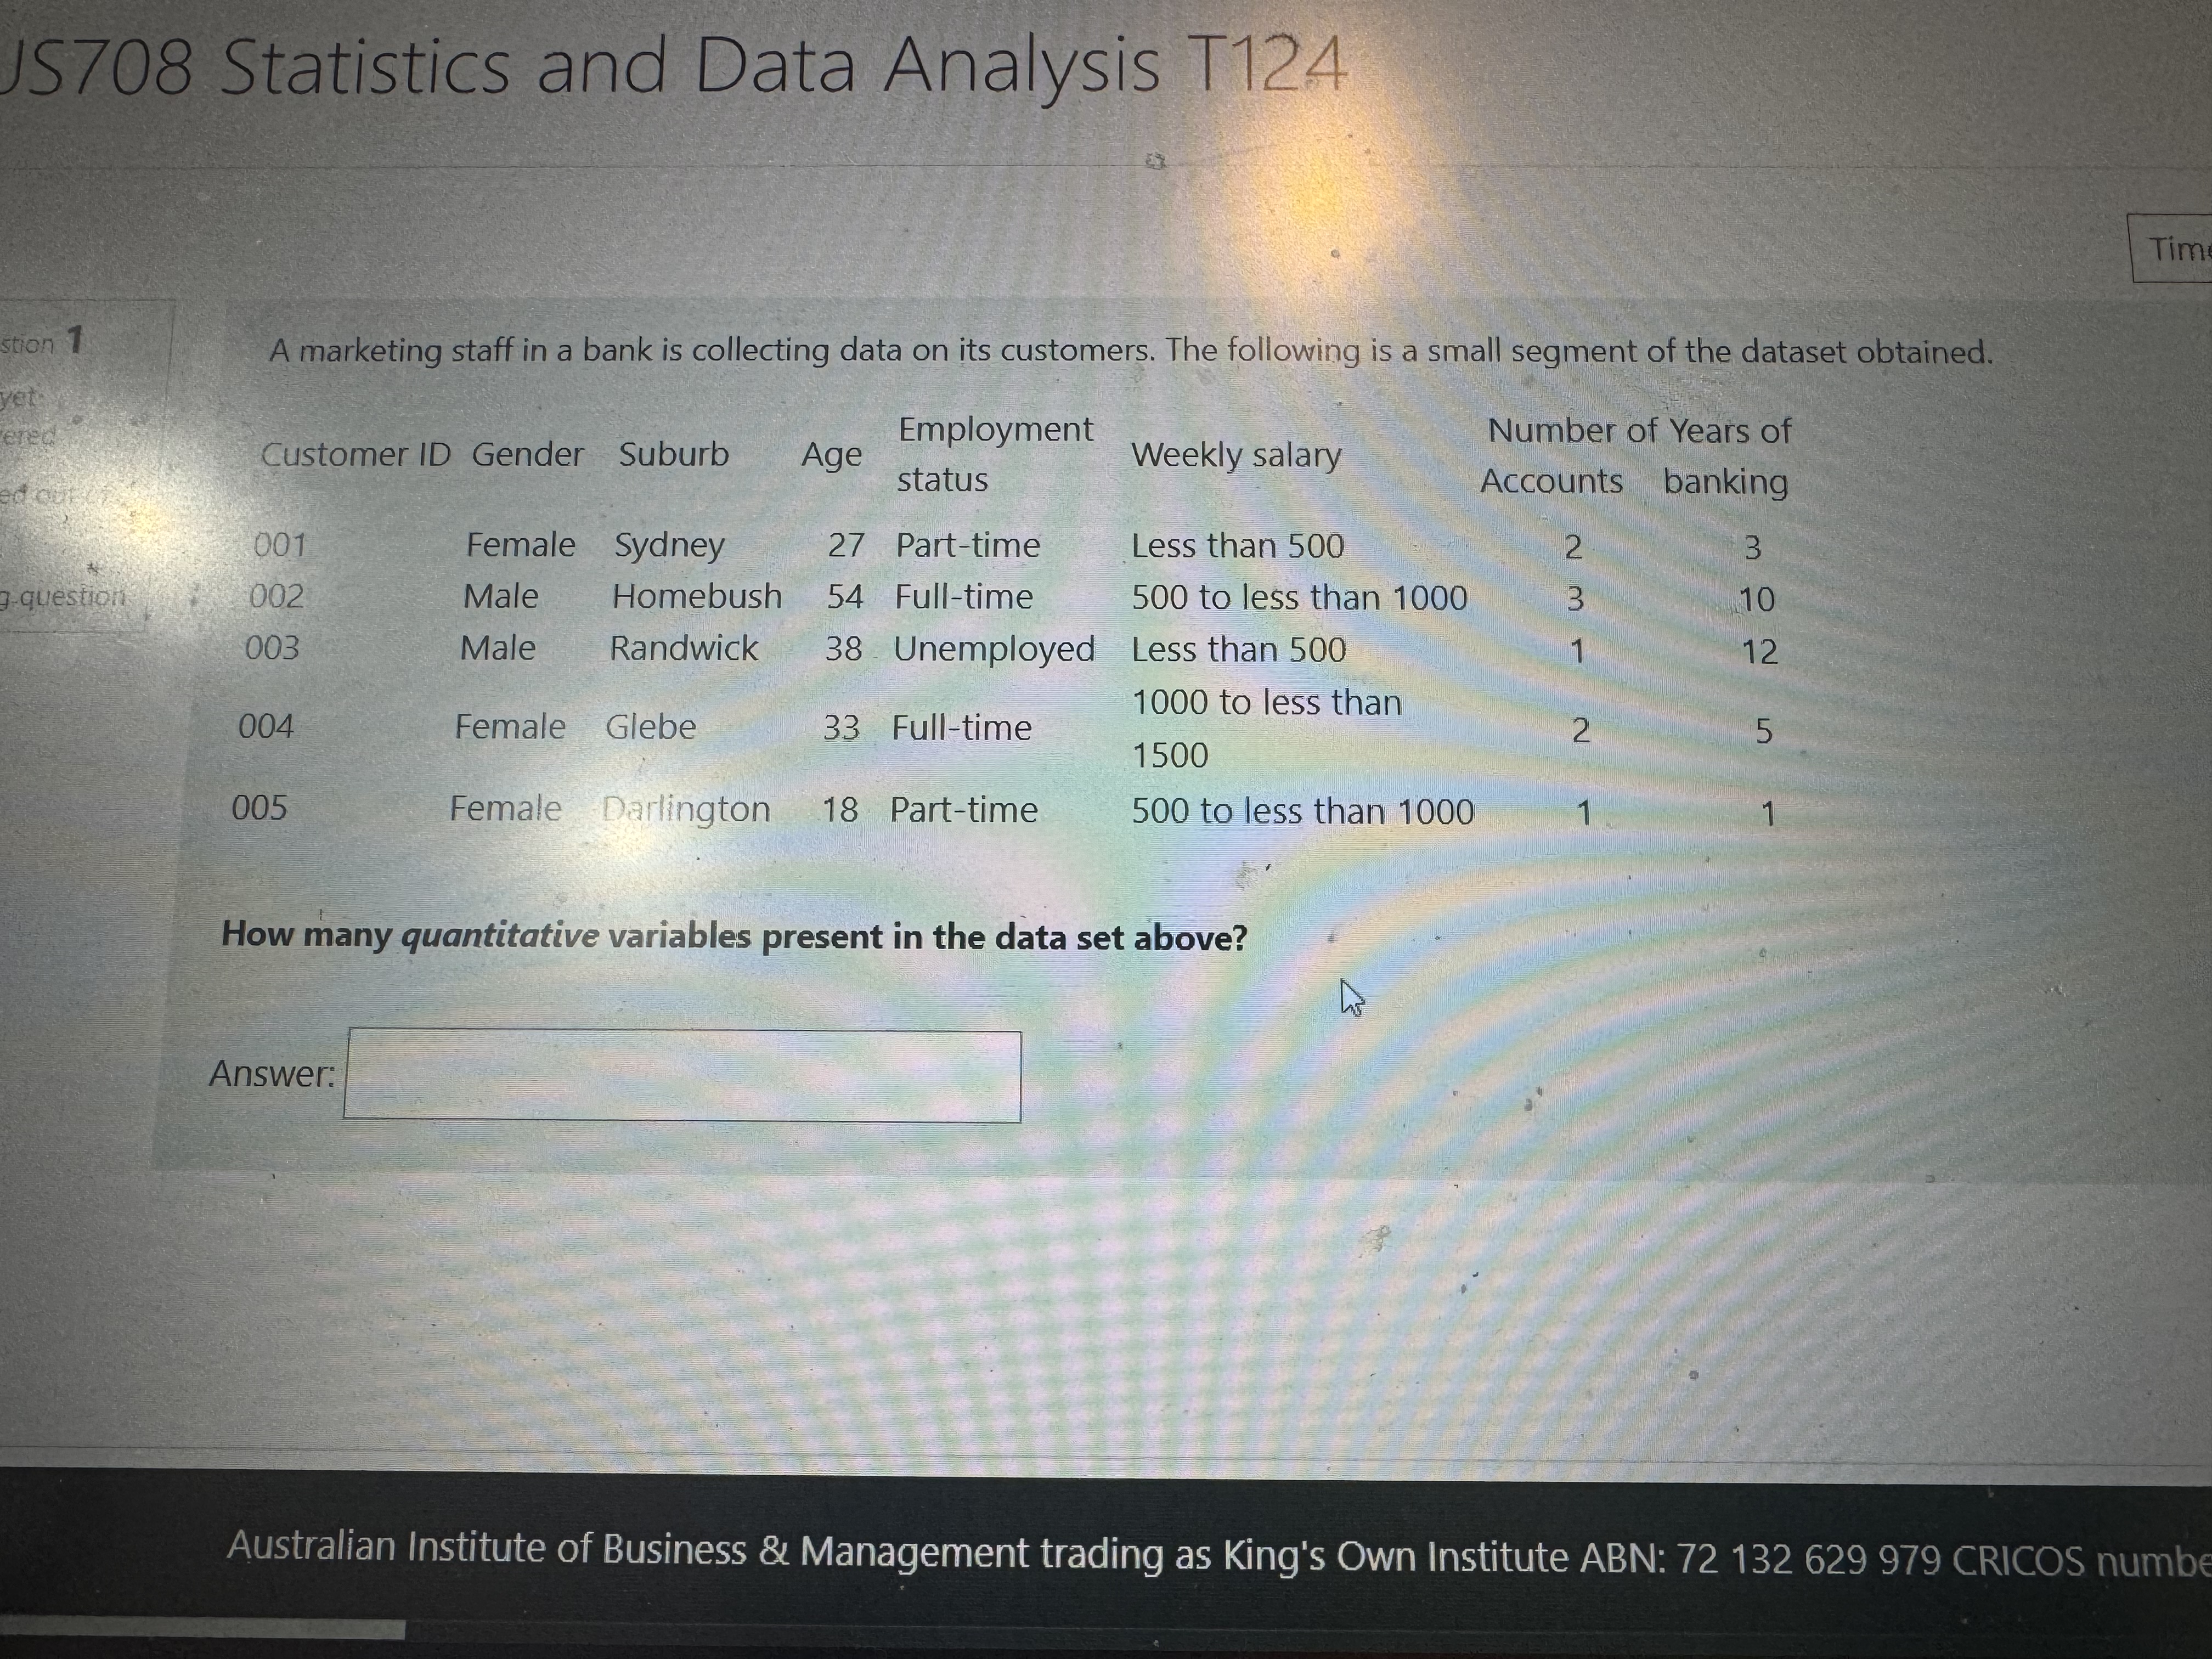
Task: Click the Answer label text
Action: 271,1074
